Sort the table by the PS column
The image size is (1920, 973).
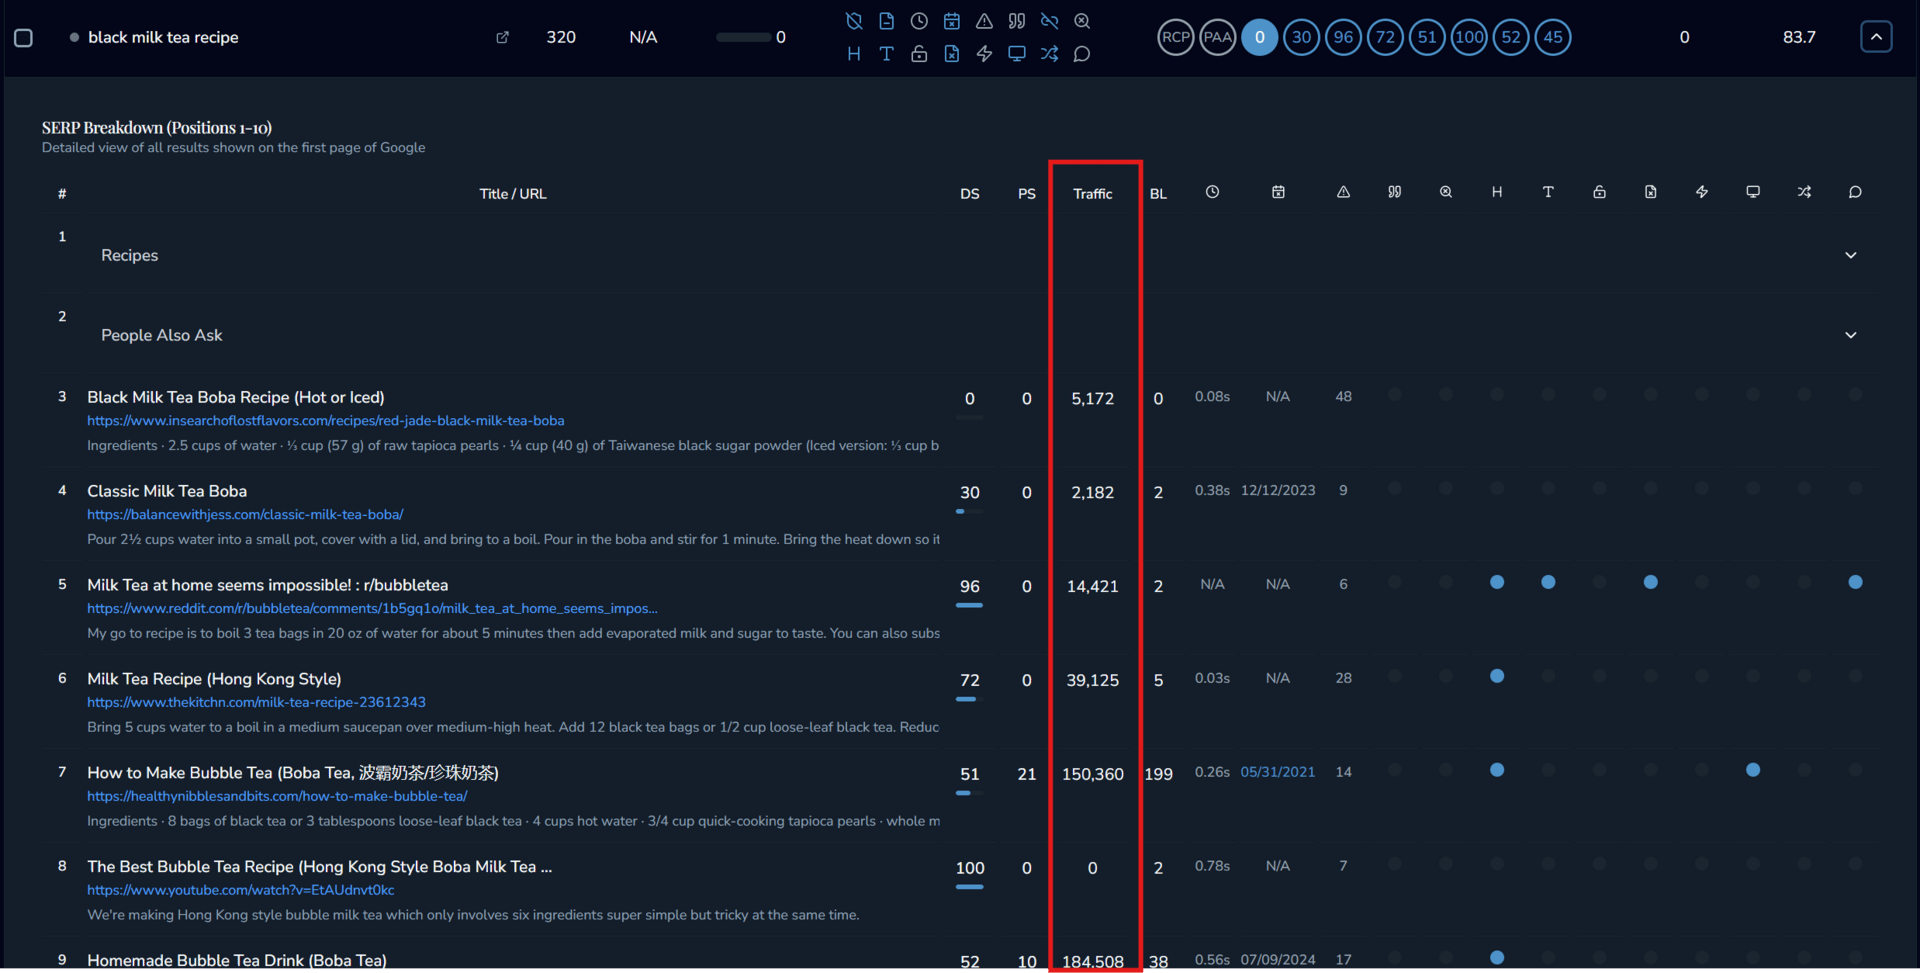1027,194
